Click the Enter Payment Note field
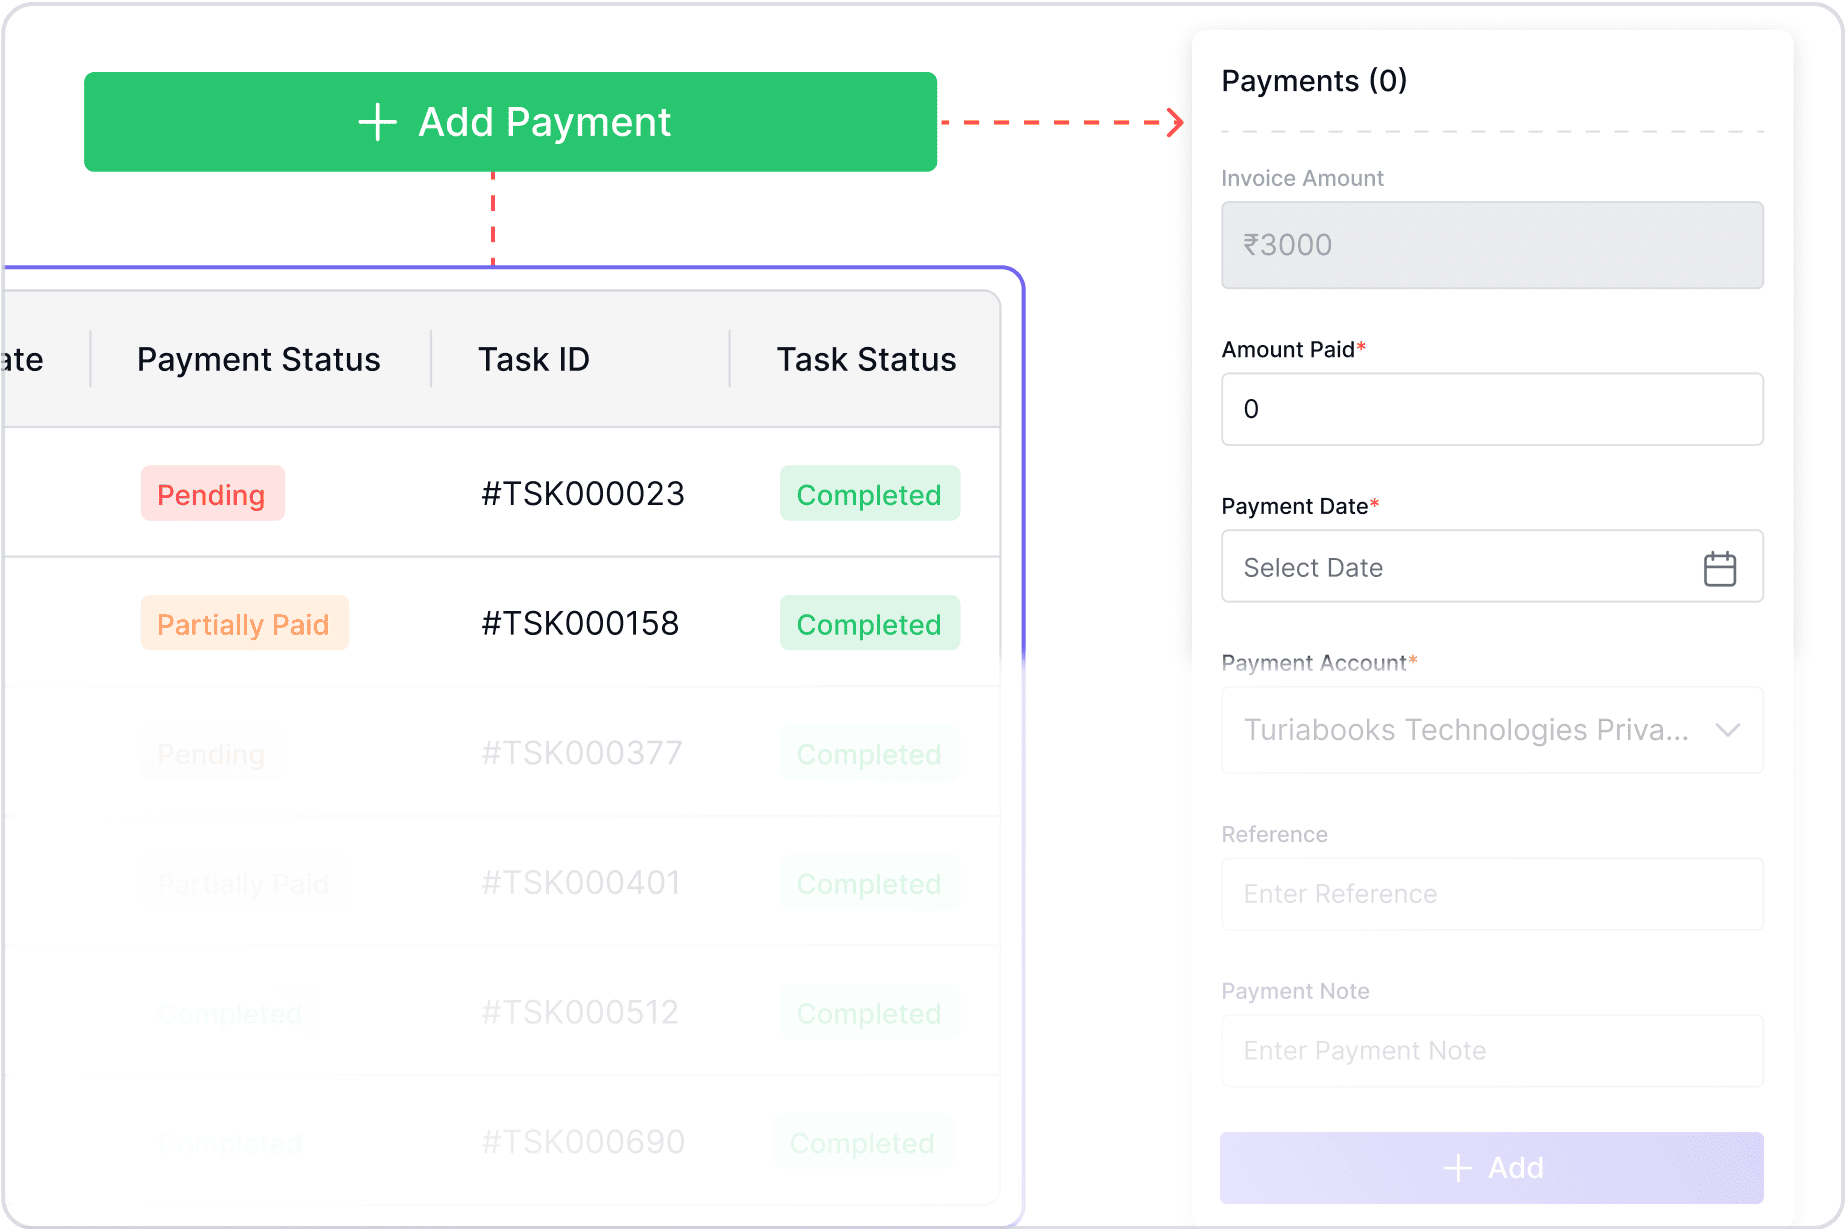The width and height of the screenshot is (1845, 1229). 1492,1051
